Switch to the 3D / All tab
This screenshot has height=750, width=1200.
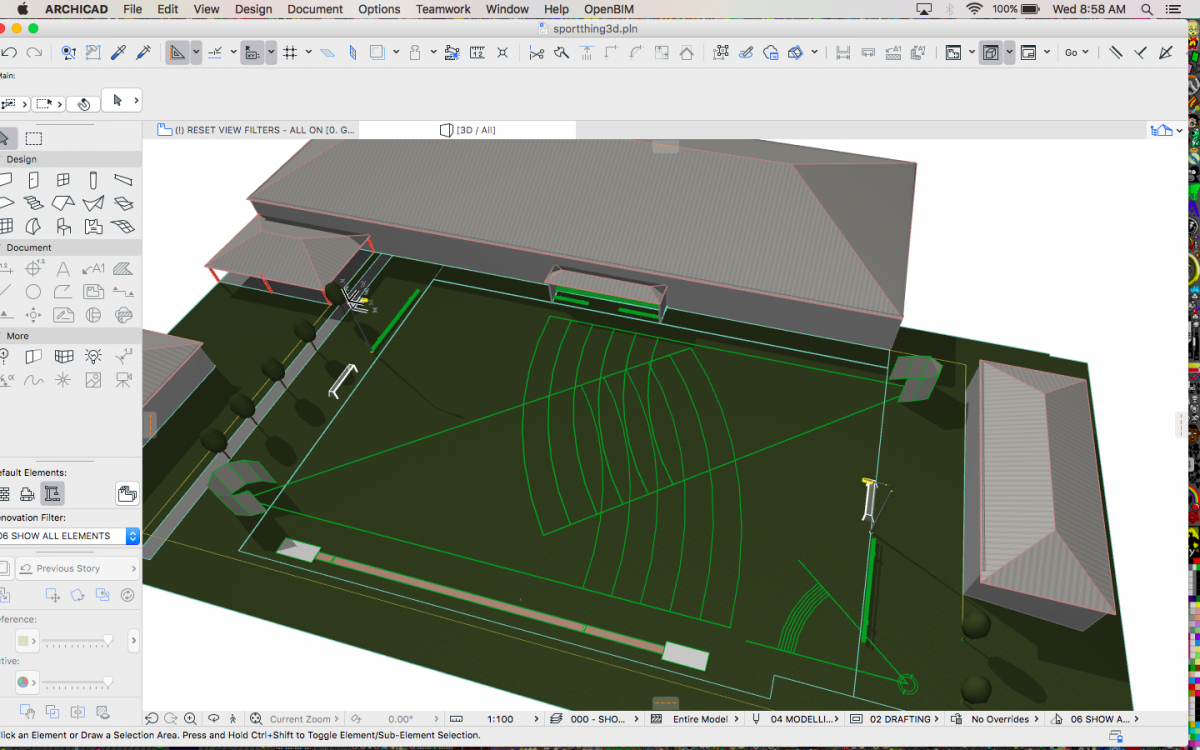(x=468, y=130)
